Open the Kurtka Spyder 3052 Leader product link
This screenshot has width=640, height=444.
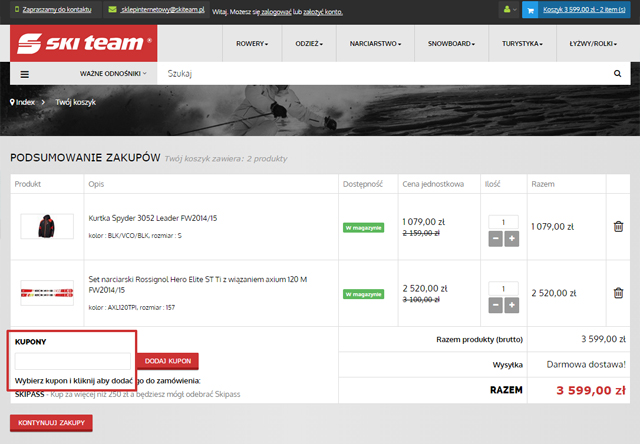[153, 218]
